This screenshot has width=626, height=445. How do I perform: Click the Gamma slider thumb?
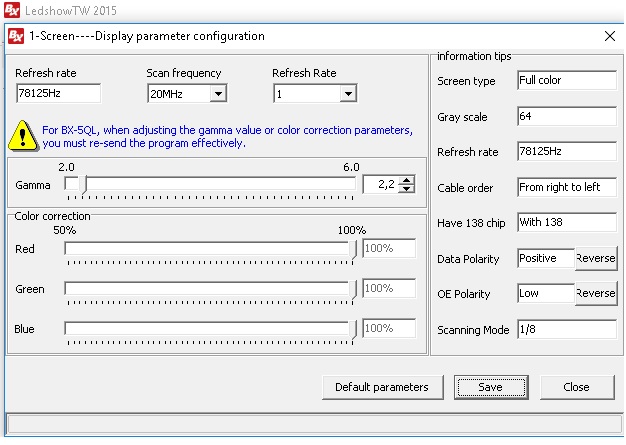83,185
